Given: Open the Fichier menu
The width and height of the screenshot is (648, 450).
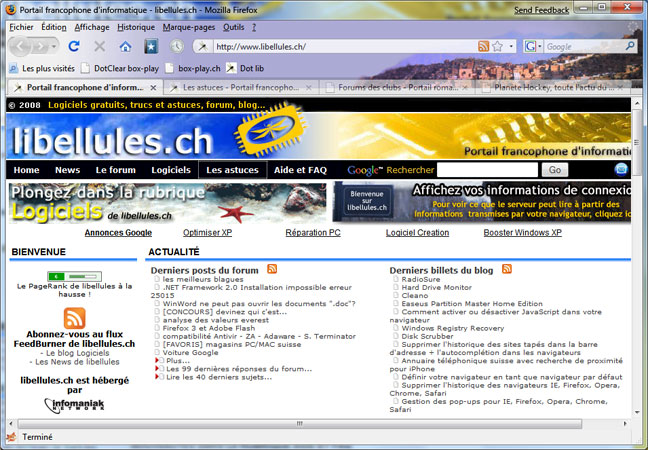Looking at the screenshot, I should point(21,27).
